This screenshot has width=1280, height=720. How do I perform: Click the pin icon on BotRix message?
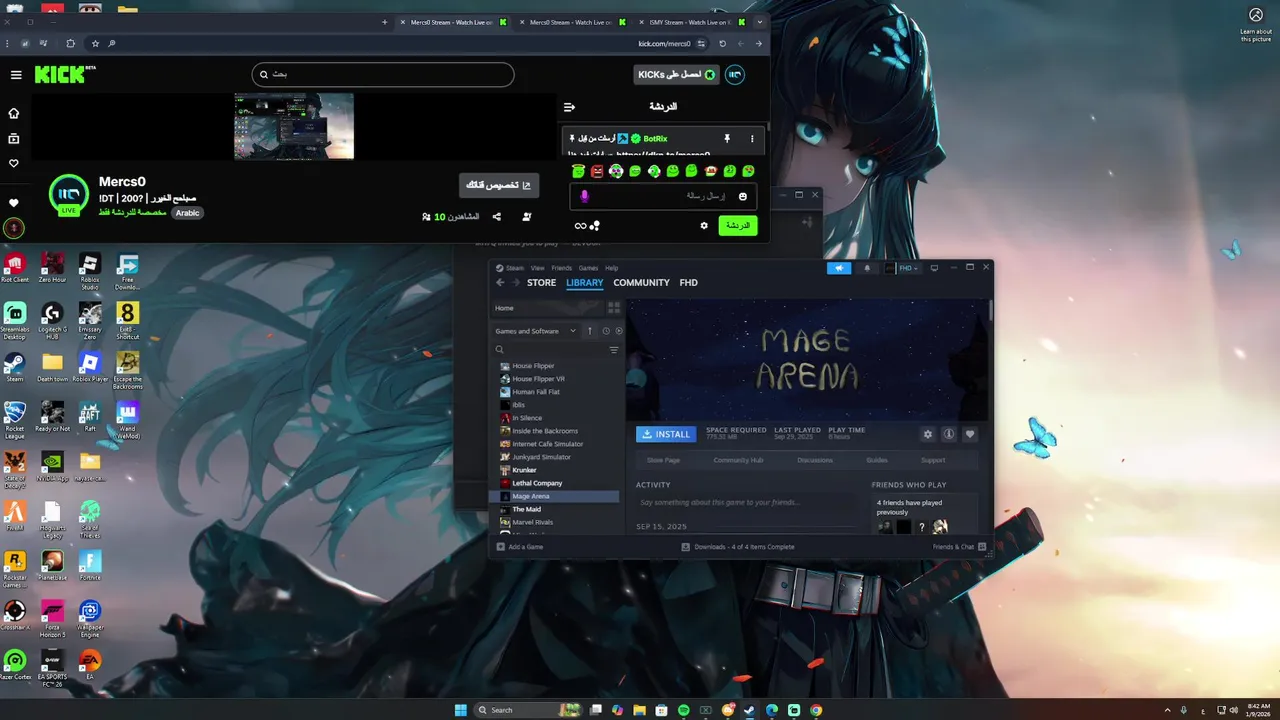click(x=727, y=138)
